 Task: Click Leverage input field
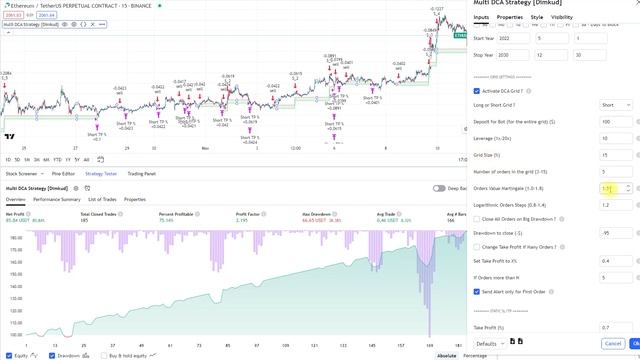tap(616, 138)
